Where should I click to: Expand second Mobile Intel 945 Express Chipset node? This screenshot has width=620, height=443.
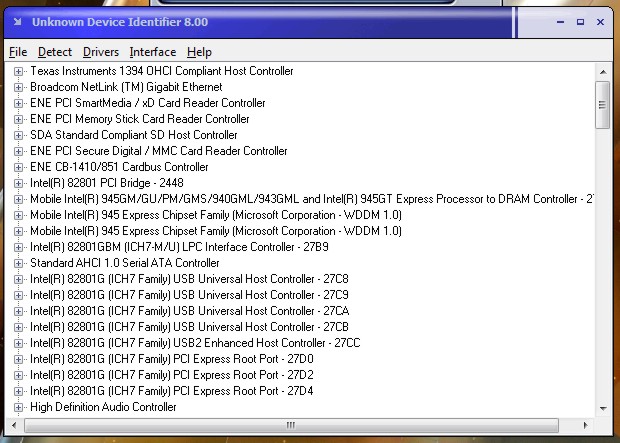click(18, 231)
